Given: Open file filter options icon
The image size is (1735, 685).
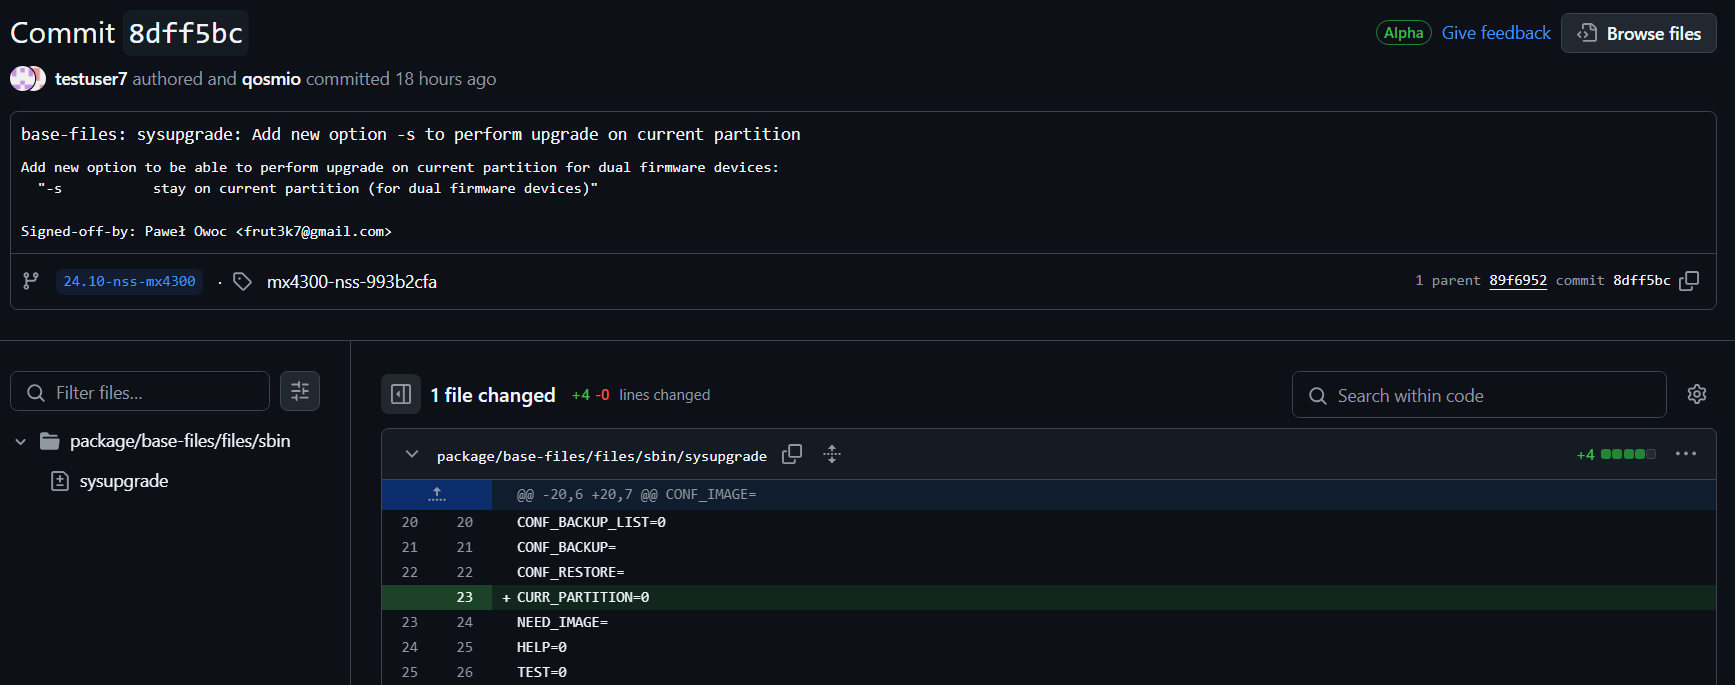Looking at the screenshot, I should pos(300,392).
